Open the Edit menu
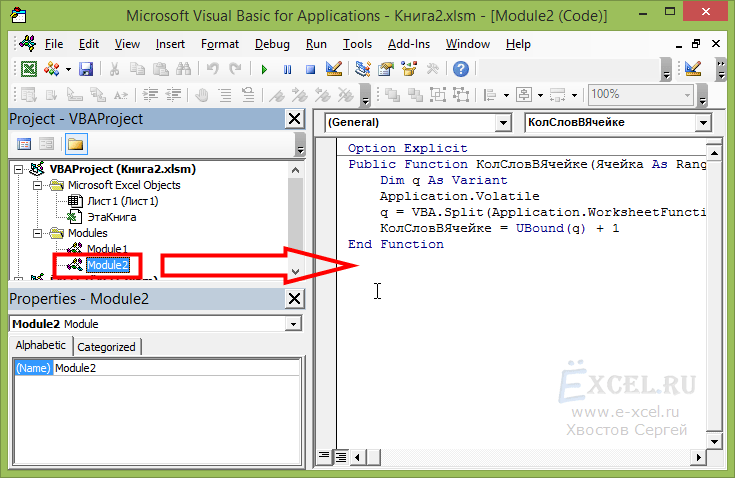 [89, 44]
